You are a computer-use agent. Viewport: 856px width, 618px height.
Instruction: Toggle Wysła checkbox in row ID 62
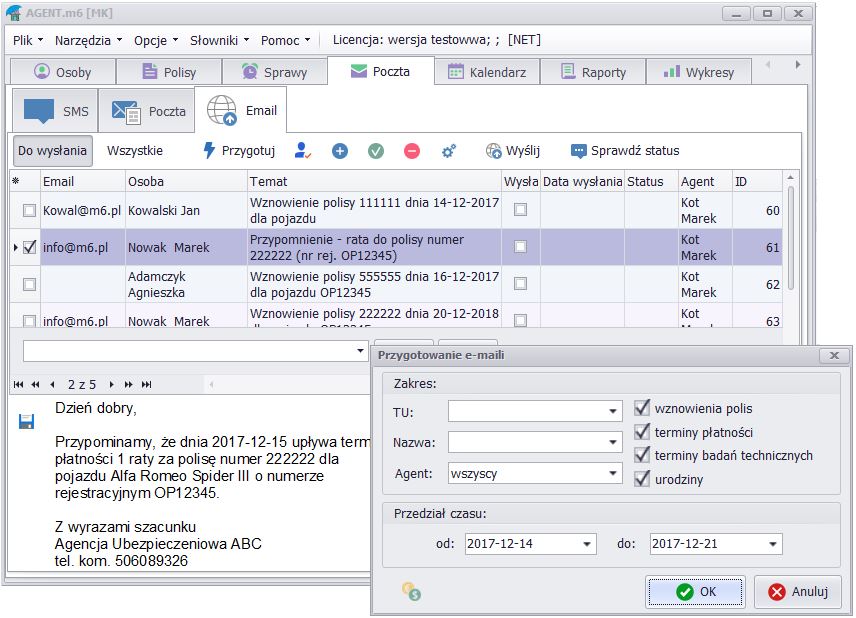521,283
